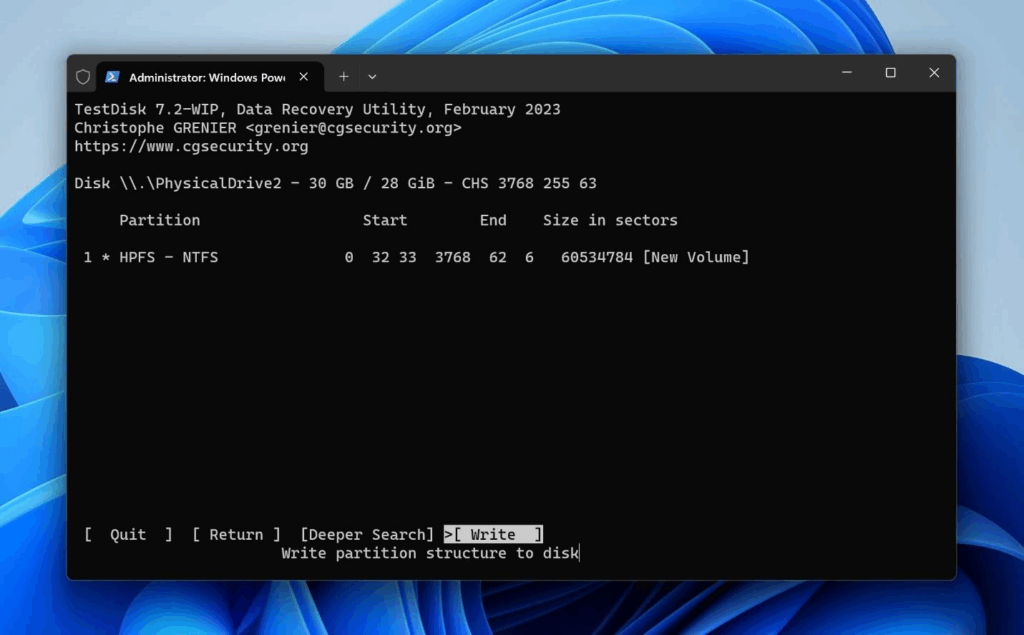The image size is (1024, 635).
Task: Click the Size in sectors column header
Action: pyautogui.click(x=610, y=220)
